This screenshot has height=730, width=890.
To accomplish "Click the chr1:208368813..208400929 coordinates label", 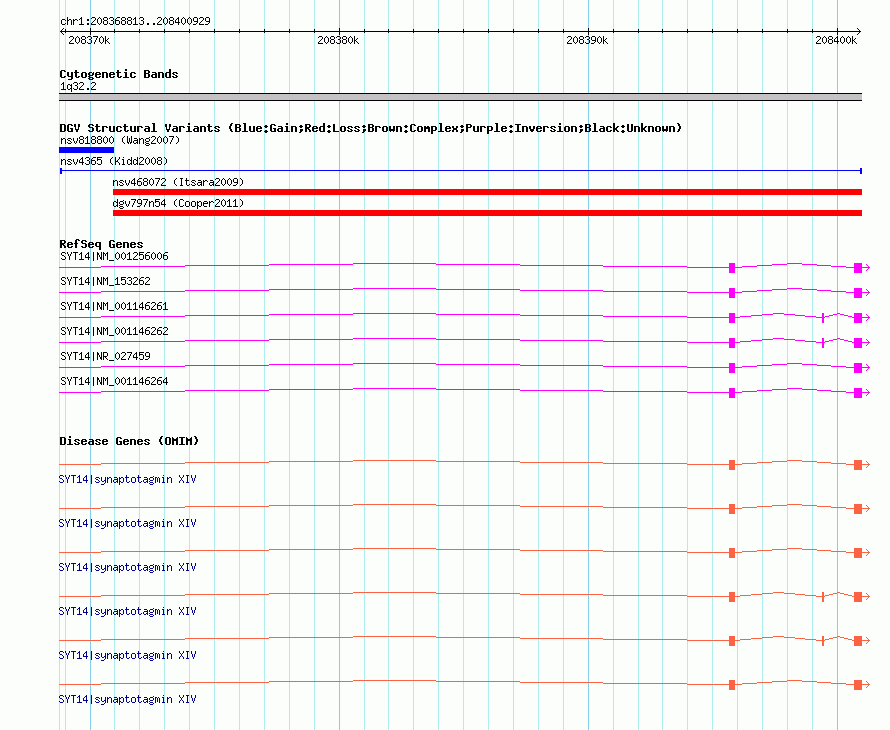I will tap(135, 21).
